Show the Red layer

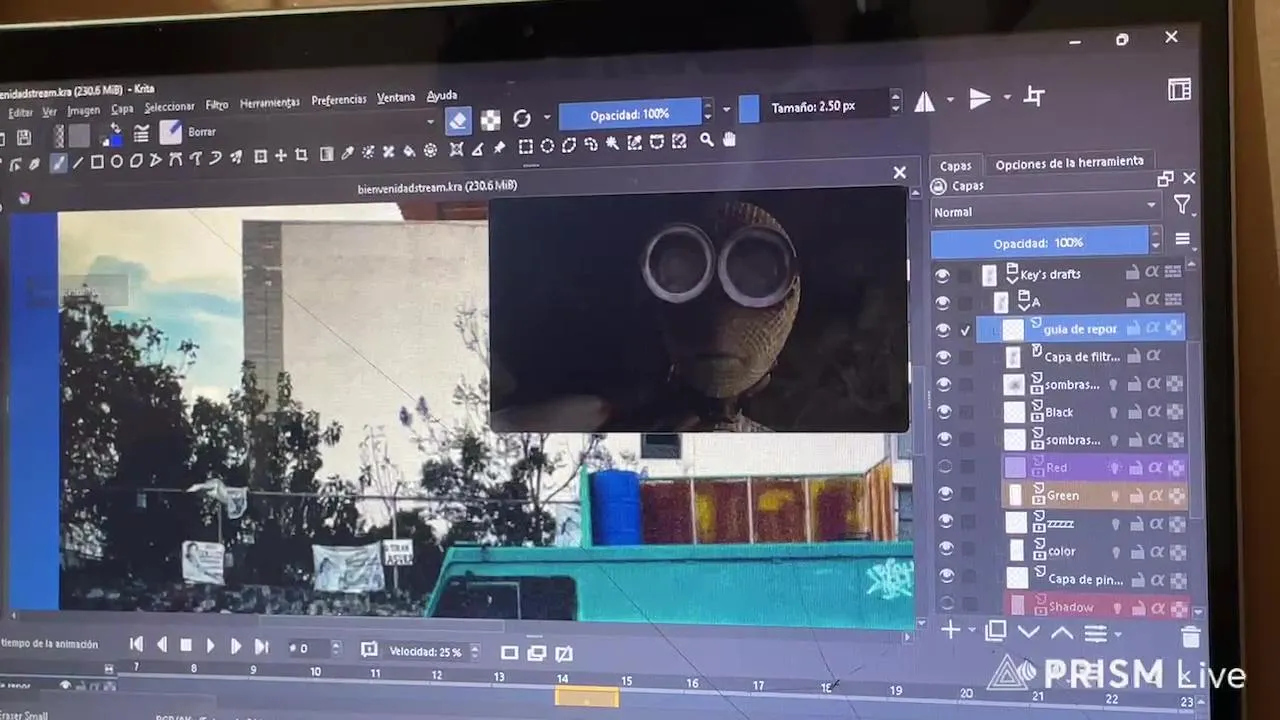tap(944, 466)
